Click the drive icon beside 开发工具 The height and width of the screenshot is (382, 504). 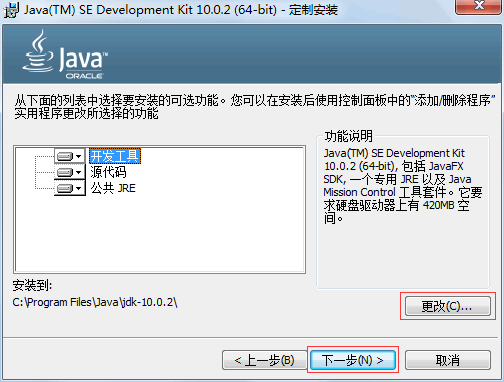tap(65, 156)
